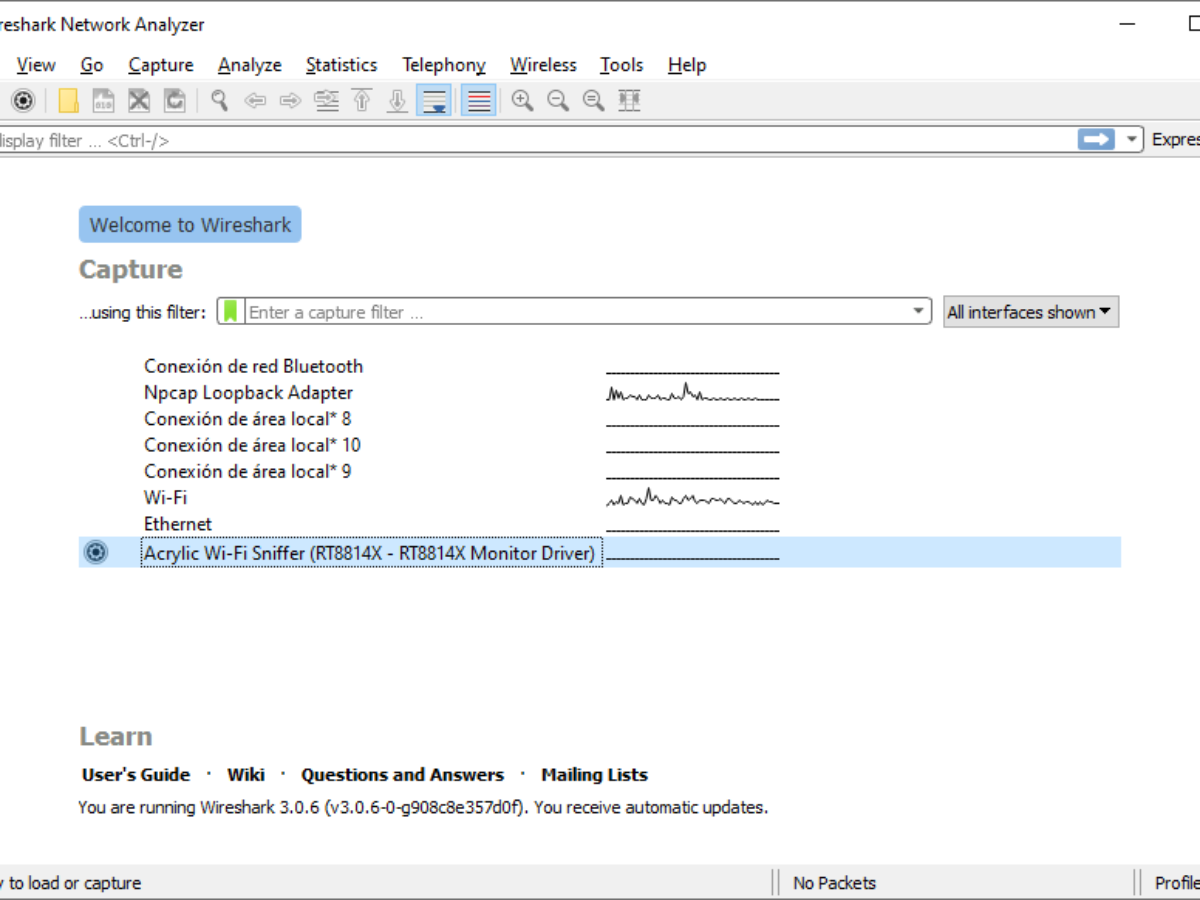The height and width of the screenshot is (900, 1200).
Task: Open the Mailing Lists link
Action: pos(595,775)
